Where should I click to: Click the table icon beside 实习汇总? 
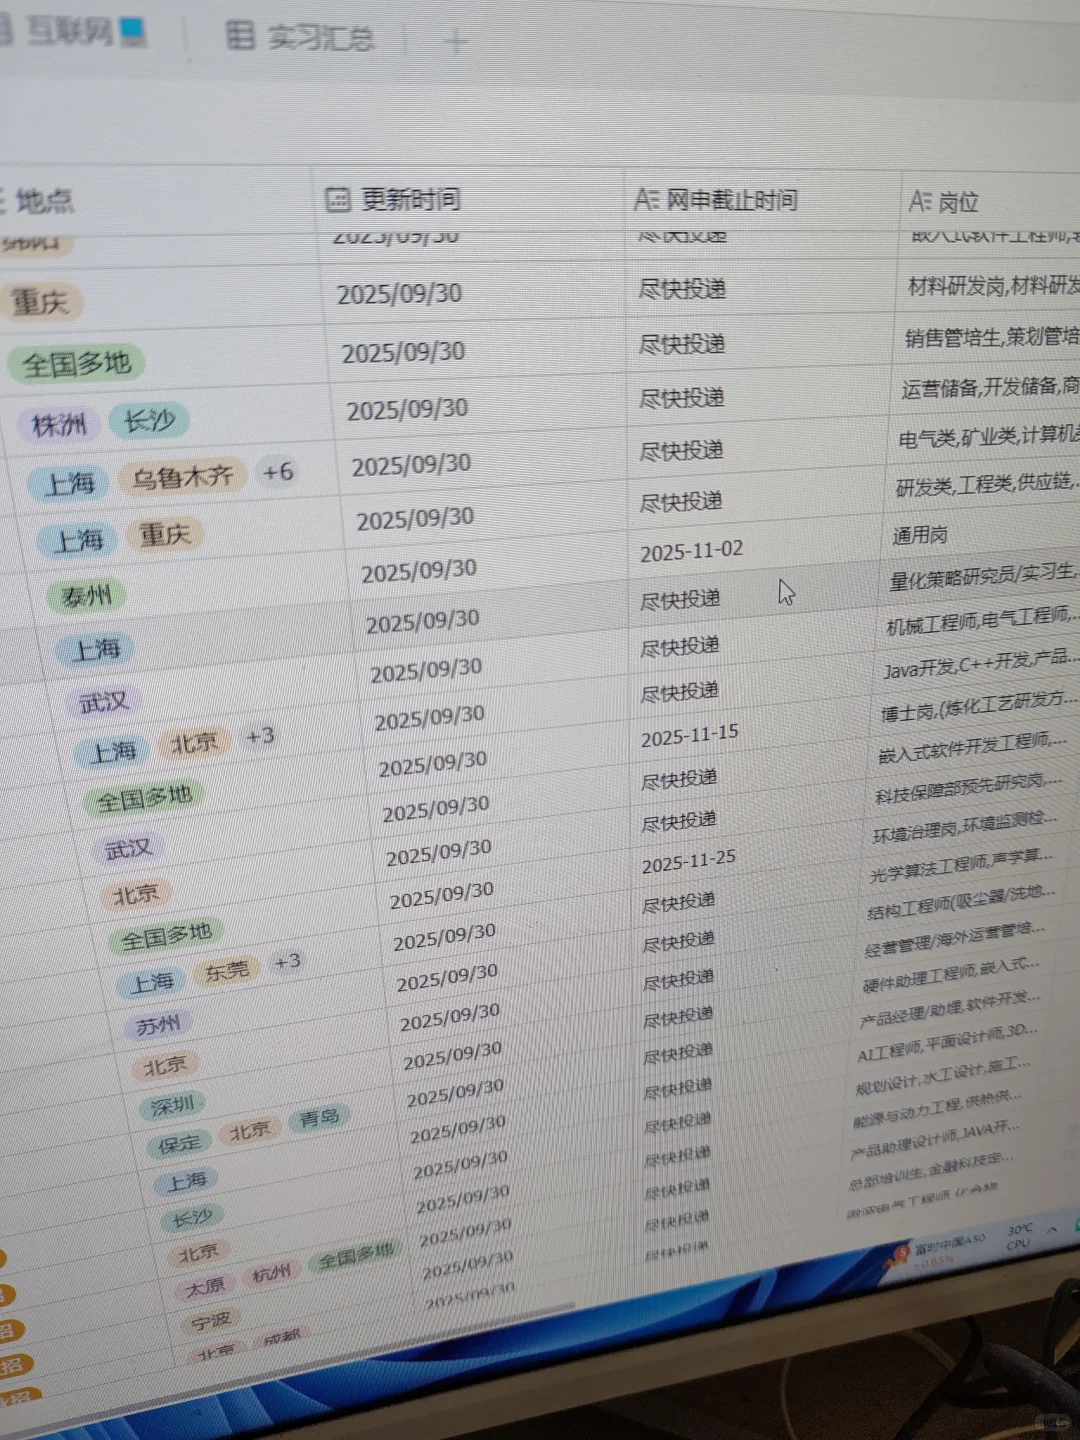tap(240, 36)
